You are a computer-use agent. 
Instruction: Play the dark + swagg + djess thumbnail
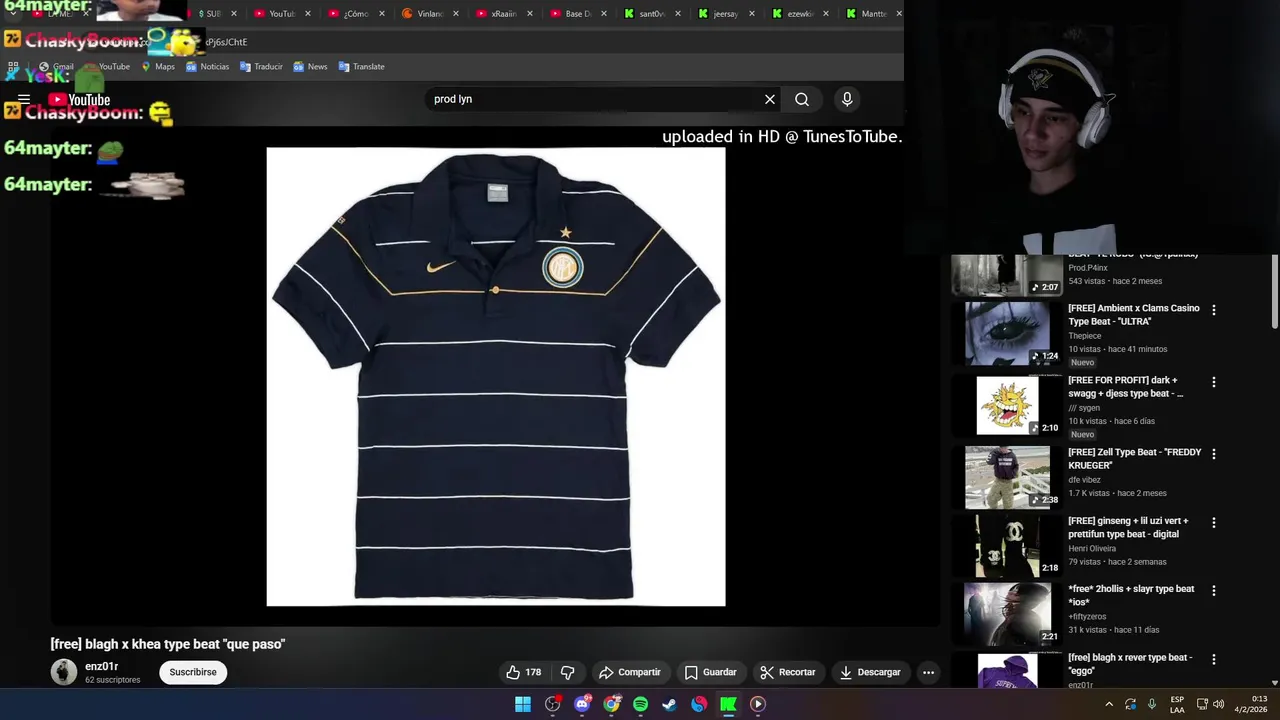[x=1007, y=405]
